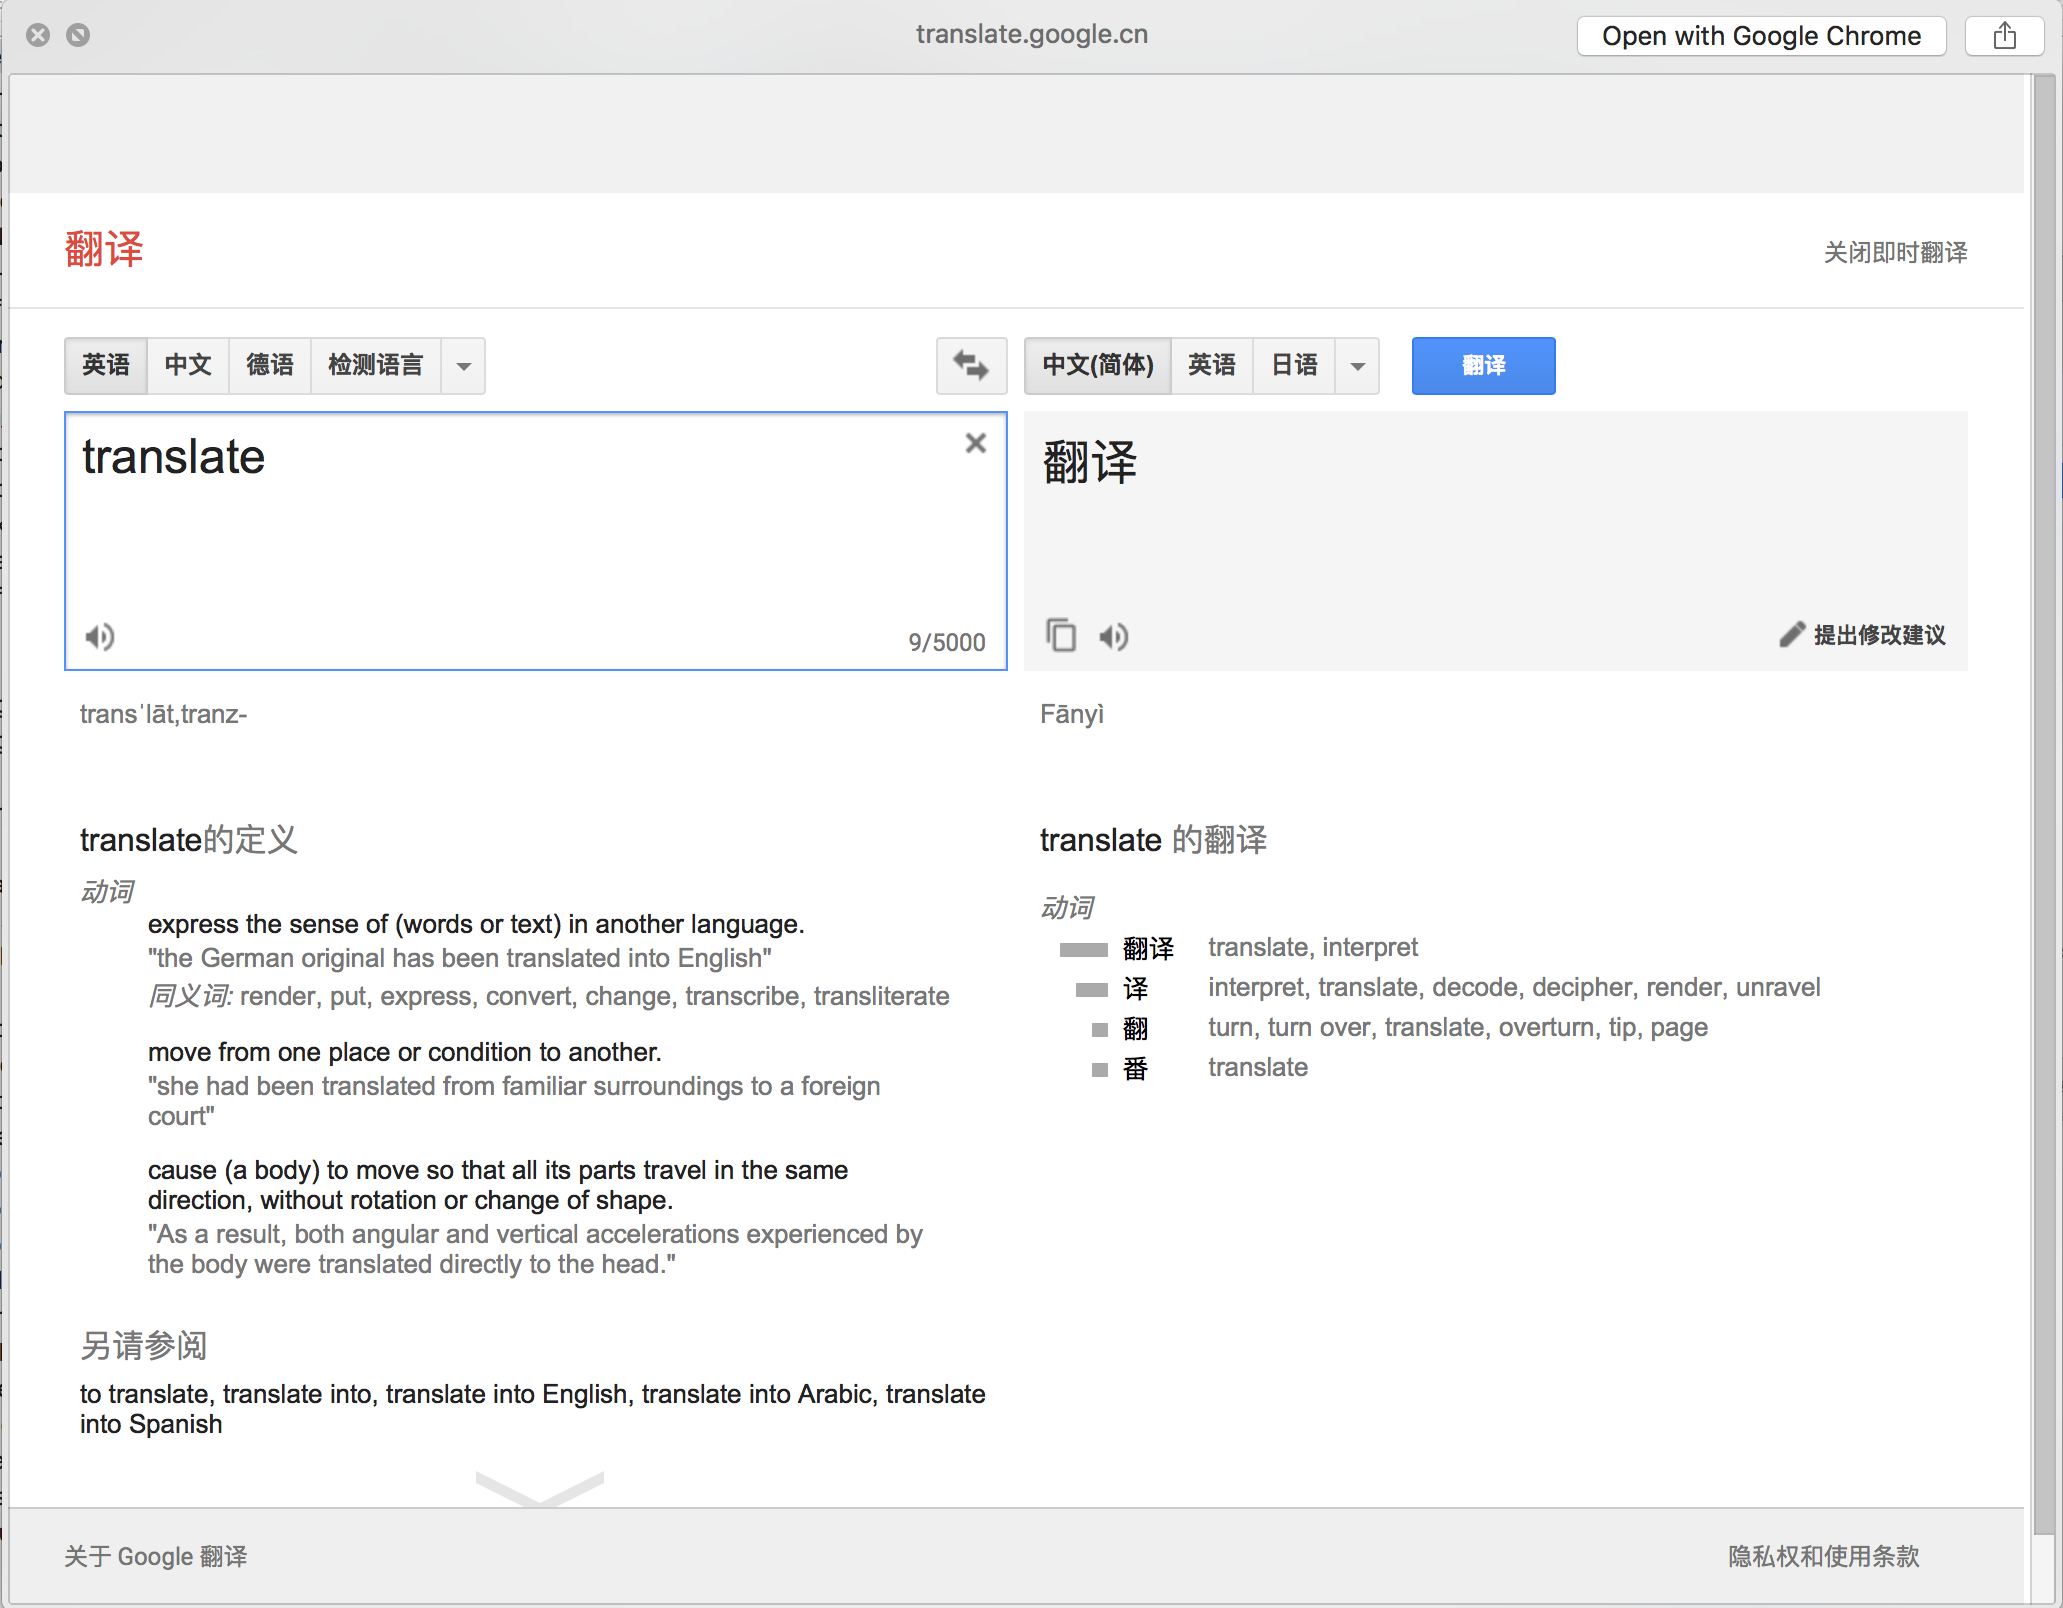The width and height of the screenshot is (2063, 1608).
Task: Click the share icon in title bar
Action: (2004, 37)
